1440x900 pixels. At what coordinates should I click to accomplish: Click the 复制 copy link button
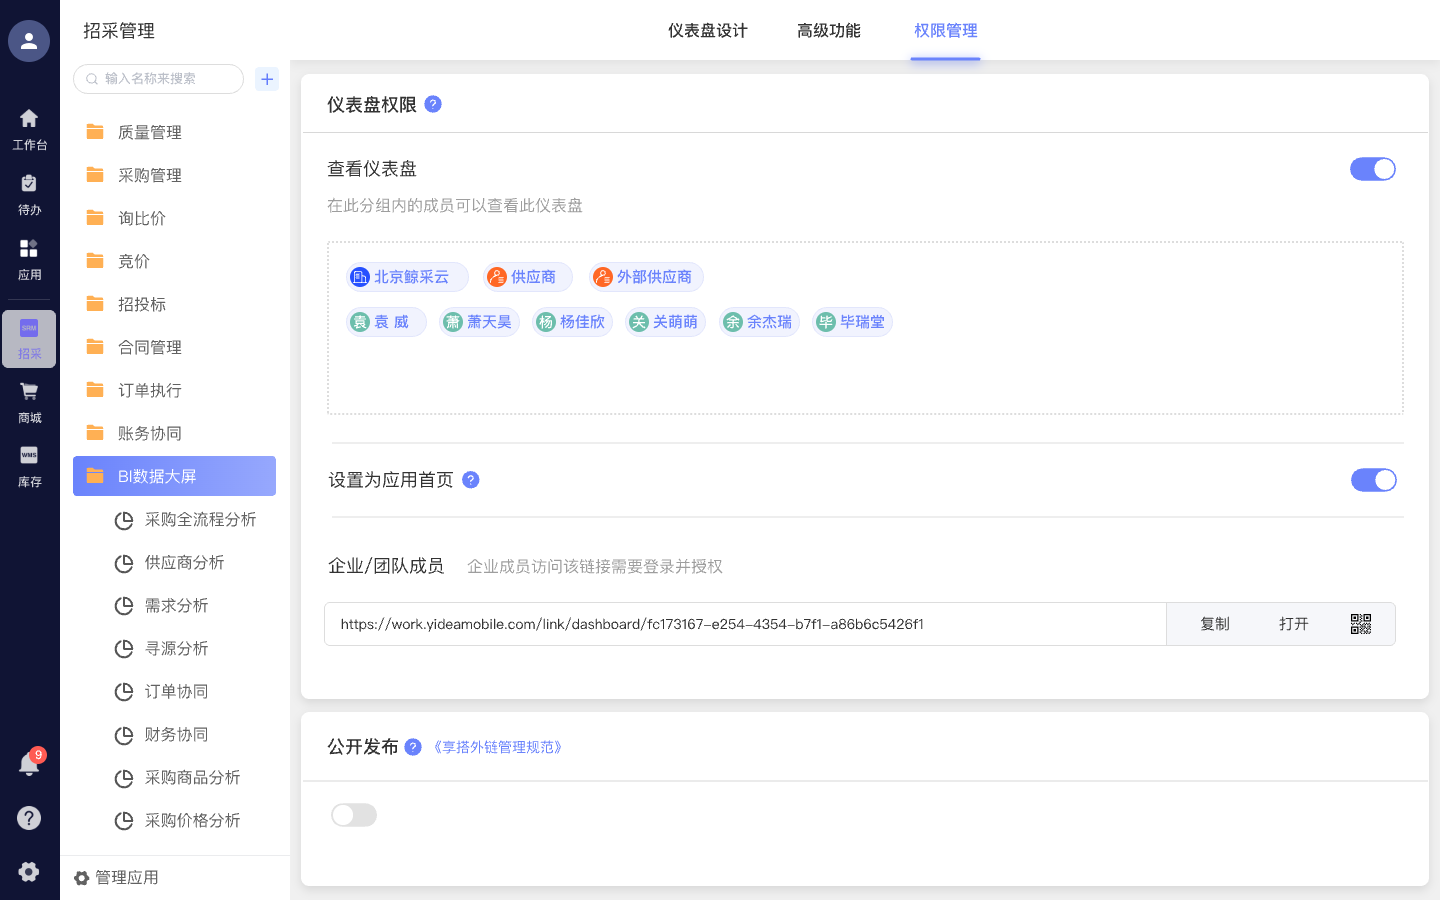pos(1214,623)
